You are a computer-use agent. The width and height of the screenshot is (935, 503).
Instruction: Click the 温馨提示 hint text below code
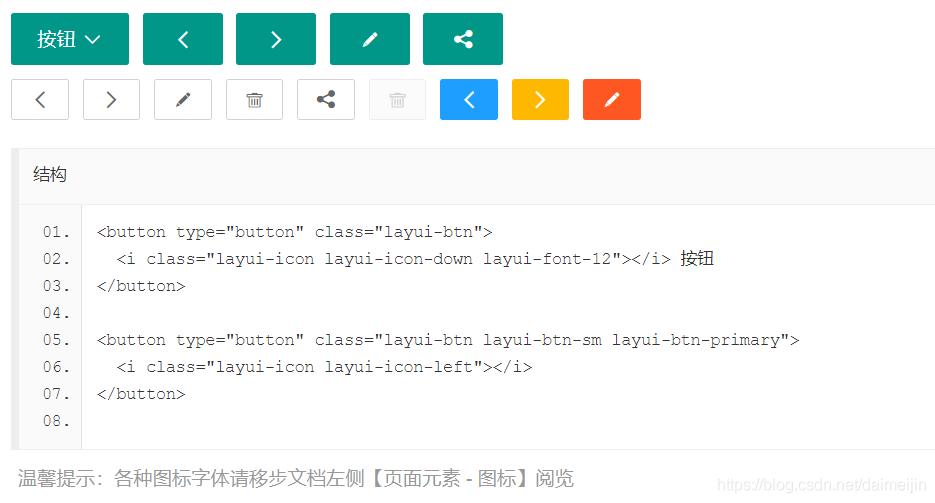pos(296,478)
